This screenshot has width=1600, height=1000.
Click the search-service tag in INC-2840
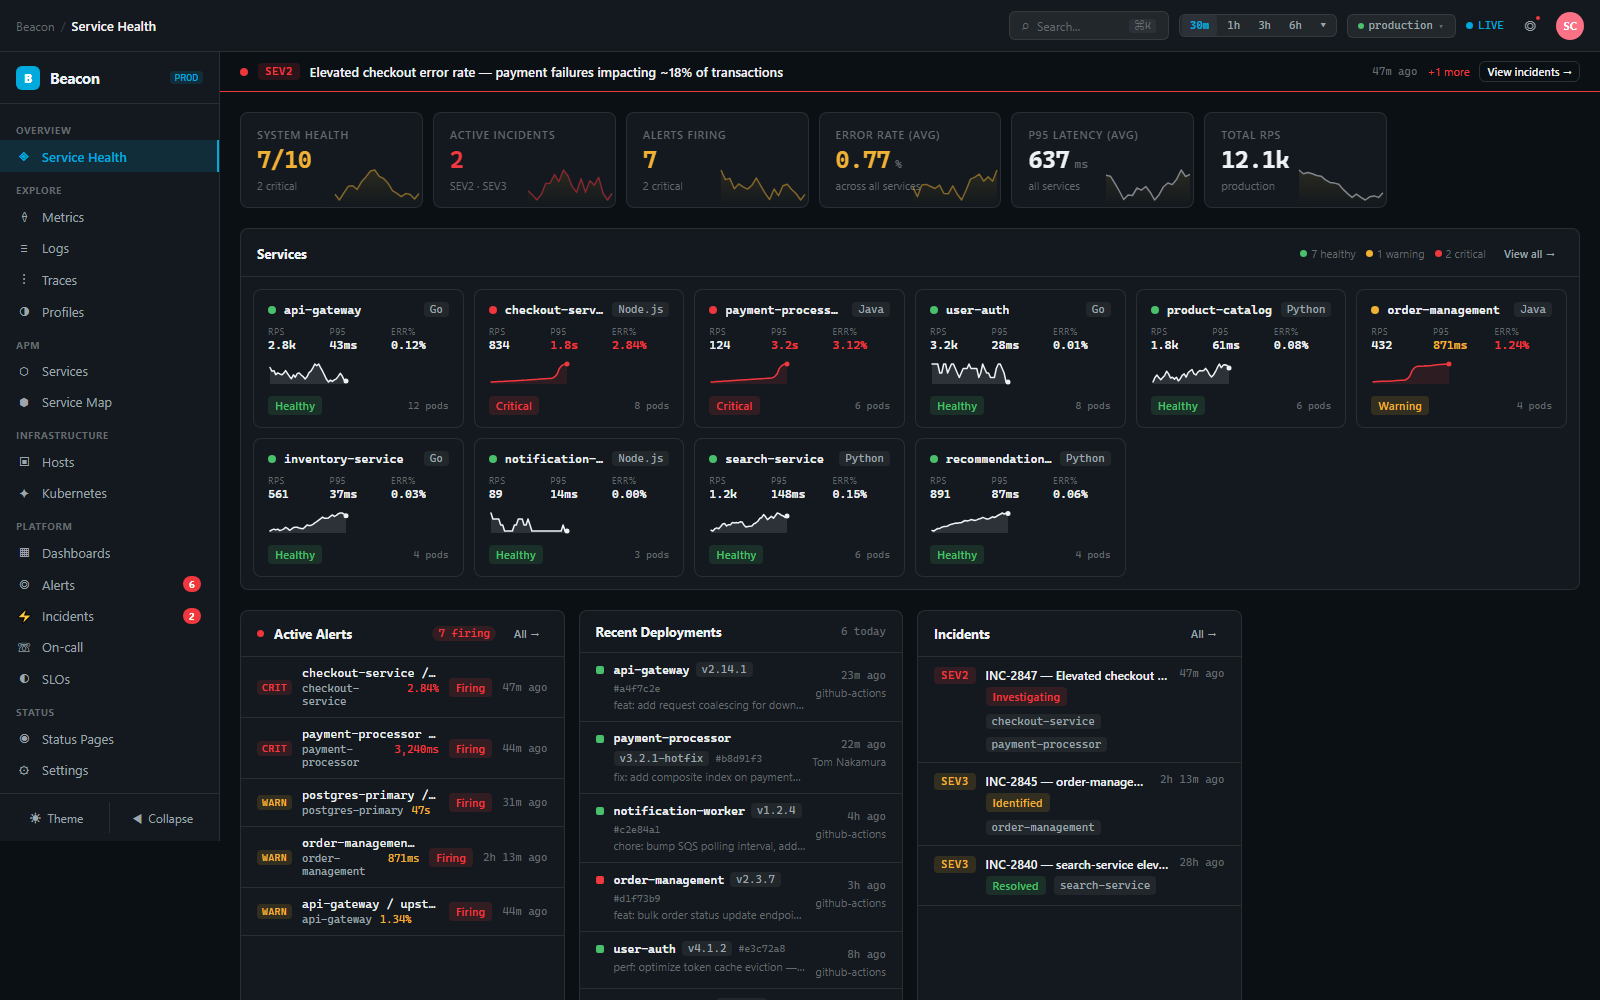pyautogui.click(x=1105, y=886)
